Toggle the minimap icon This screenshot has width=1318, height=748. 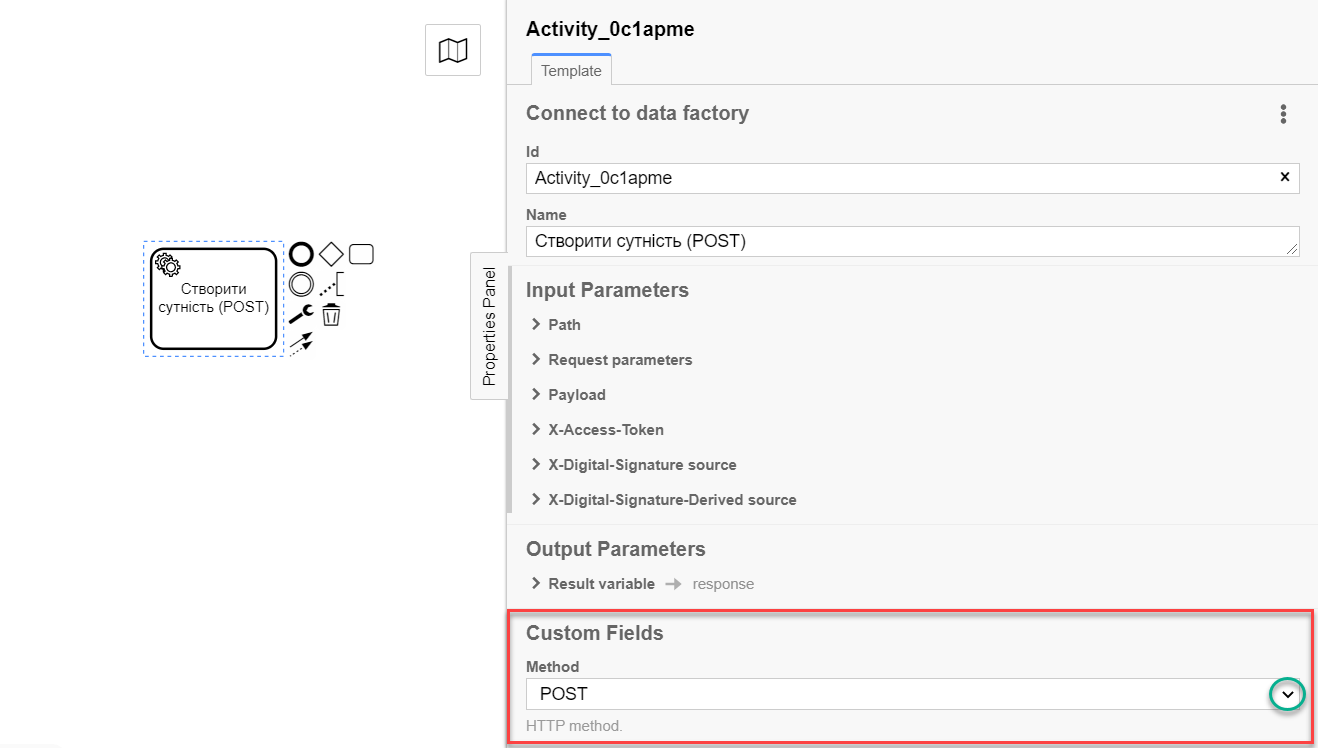coord(453,50)
